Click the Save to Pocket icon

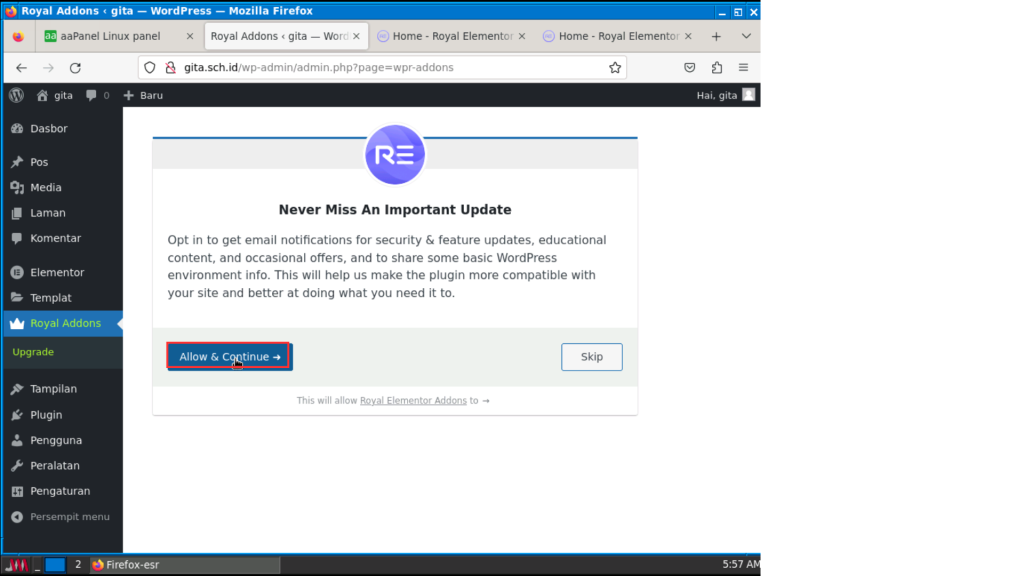[x=690, y=68]
